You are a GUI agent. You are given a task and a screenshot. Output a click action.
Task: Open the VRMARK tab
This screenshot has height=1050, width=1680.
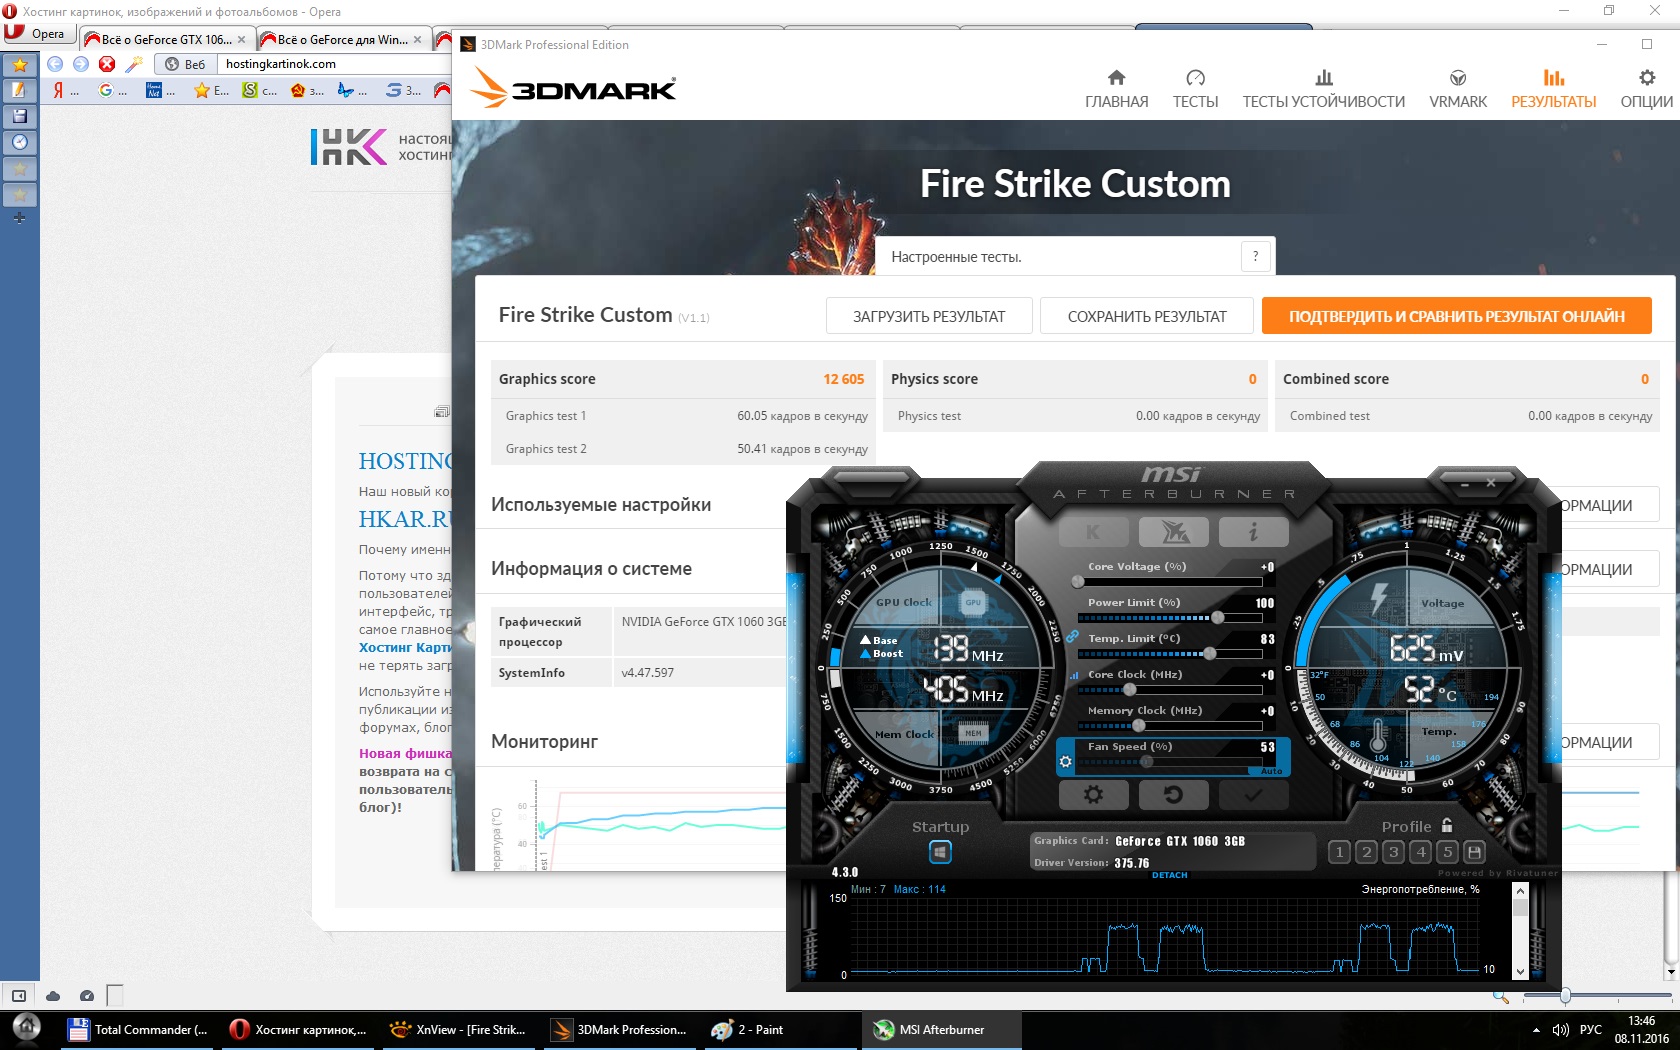coord(1457,89)
